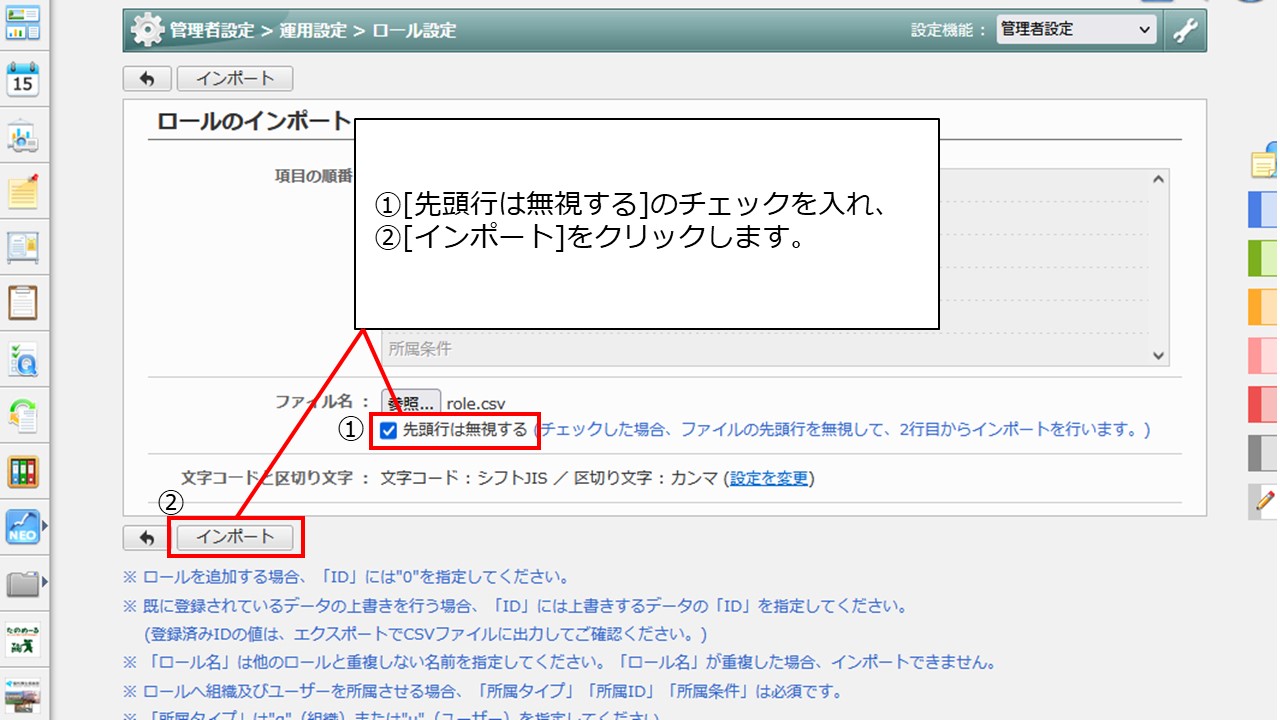Expand the NEO sidebar flyout arrow
The height and width of the screenshot is (720, 1280).
[x=44, y=526]
